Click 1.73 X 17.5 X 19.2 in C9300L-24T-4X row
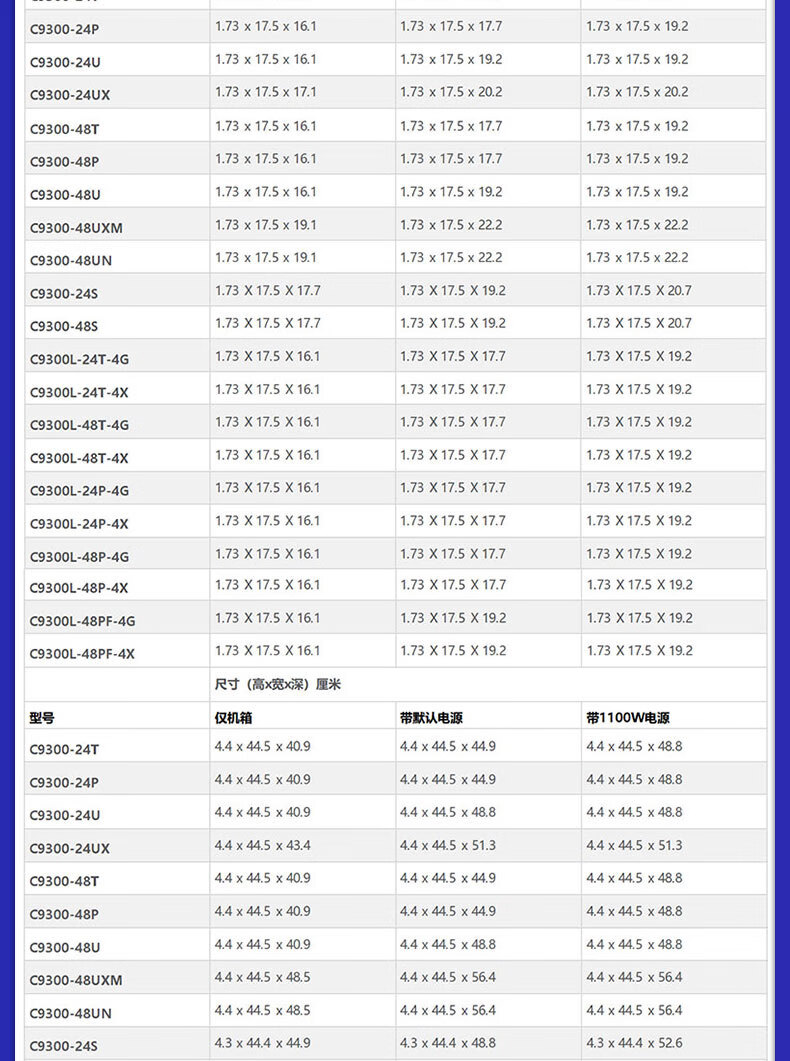The width and height of the screenshot is (790, 1061). 639,389
